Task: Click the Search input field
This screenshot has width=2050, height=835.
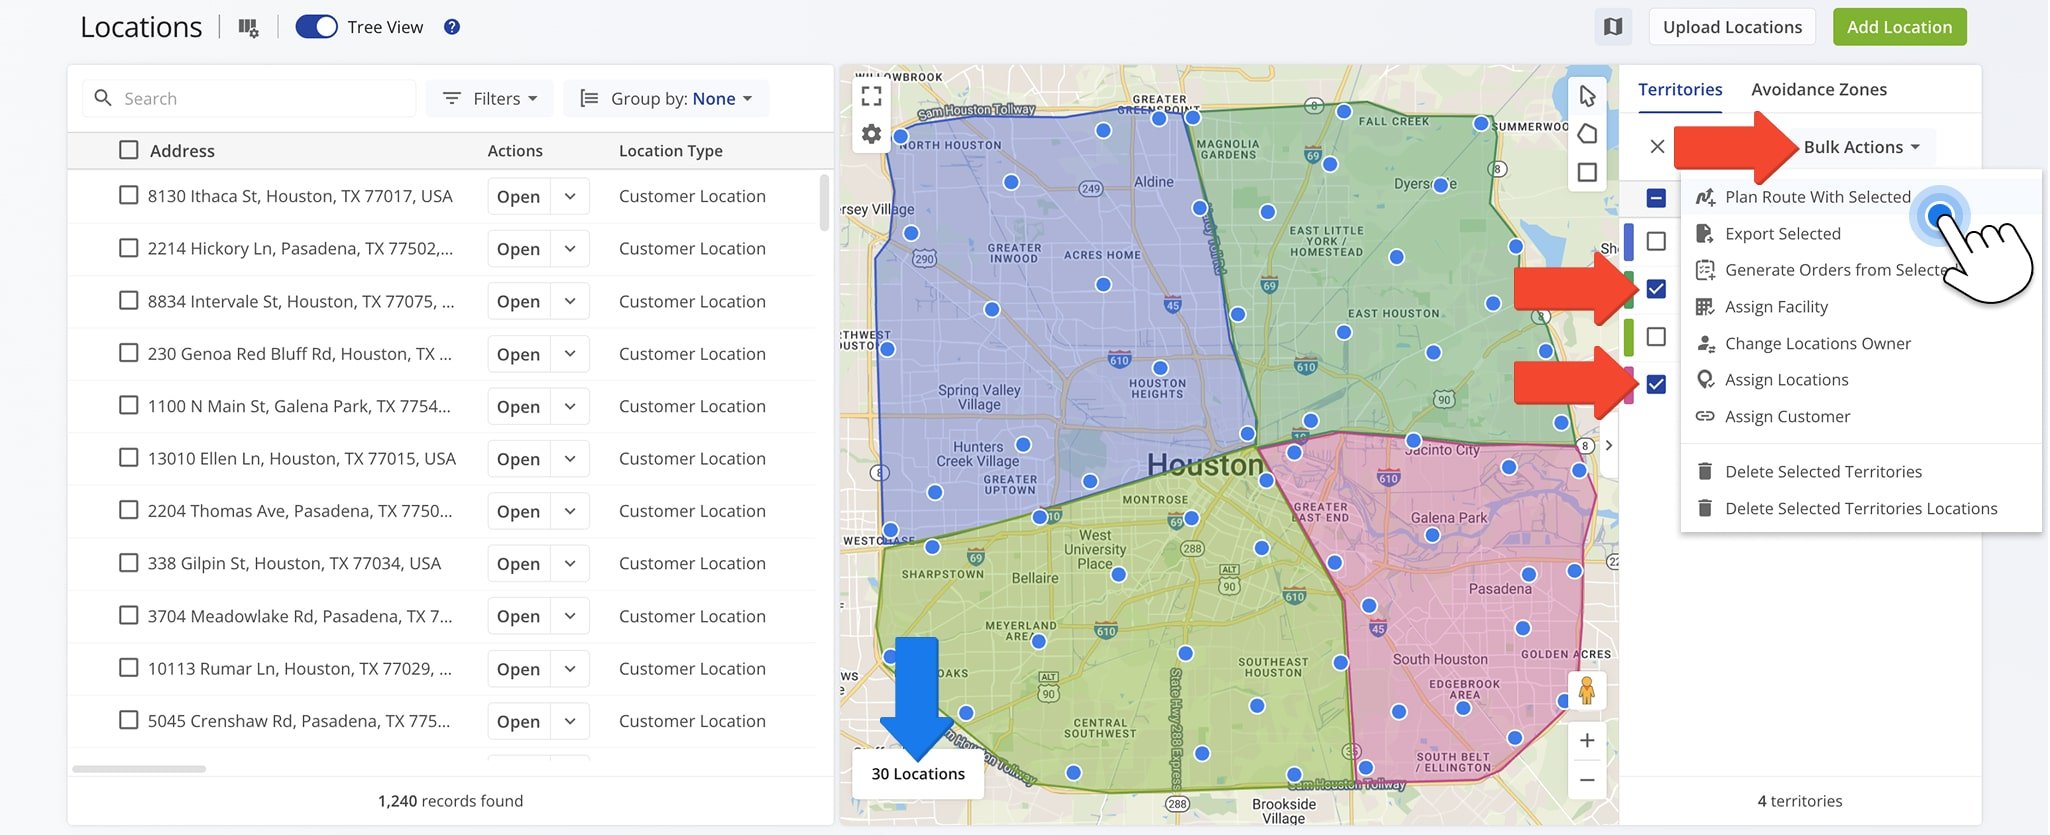Action: [x=249, y=98]
